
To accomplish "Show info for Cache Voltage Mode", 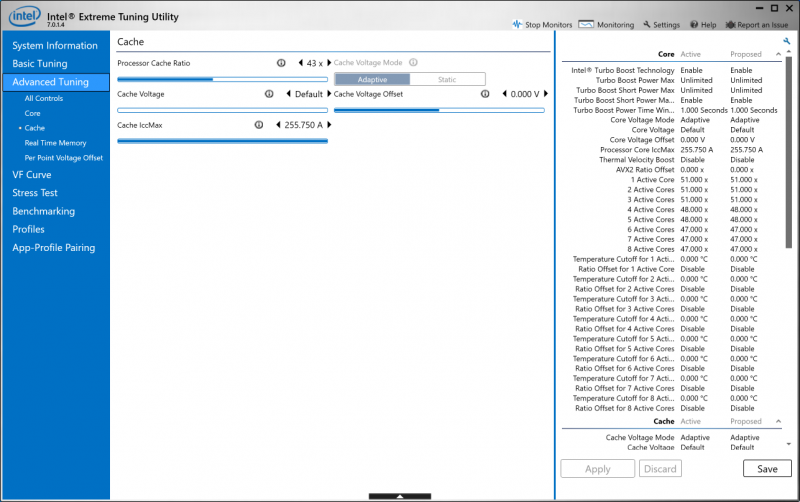I will click(413, 62).
